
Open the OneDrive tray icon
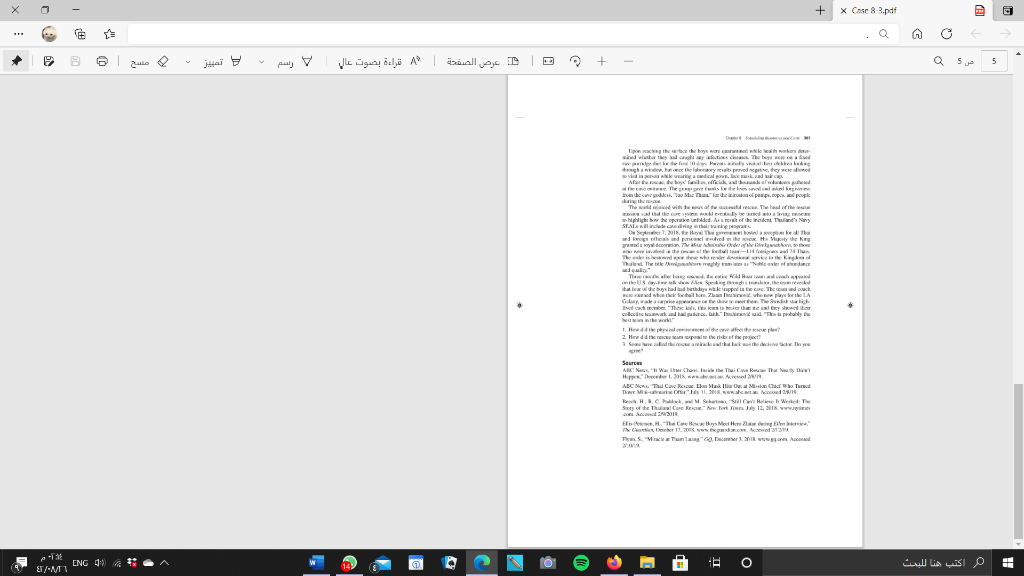(x=148, y=562)
